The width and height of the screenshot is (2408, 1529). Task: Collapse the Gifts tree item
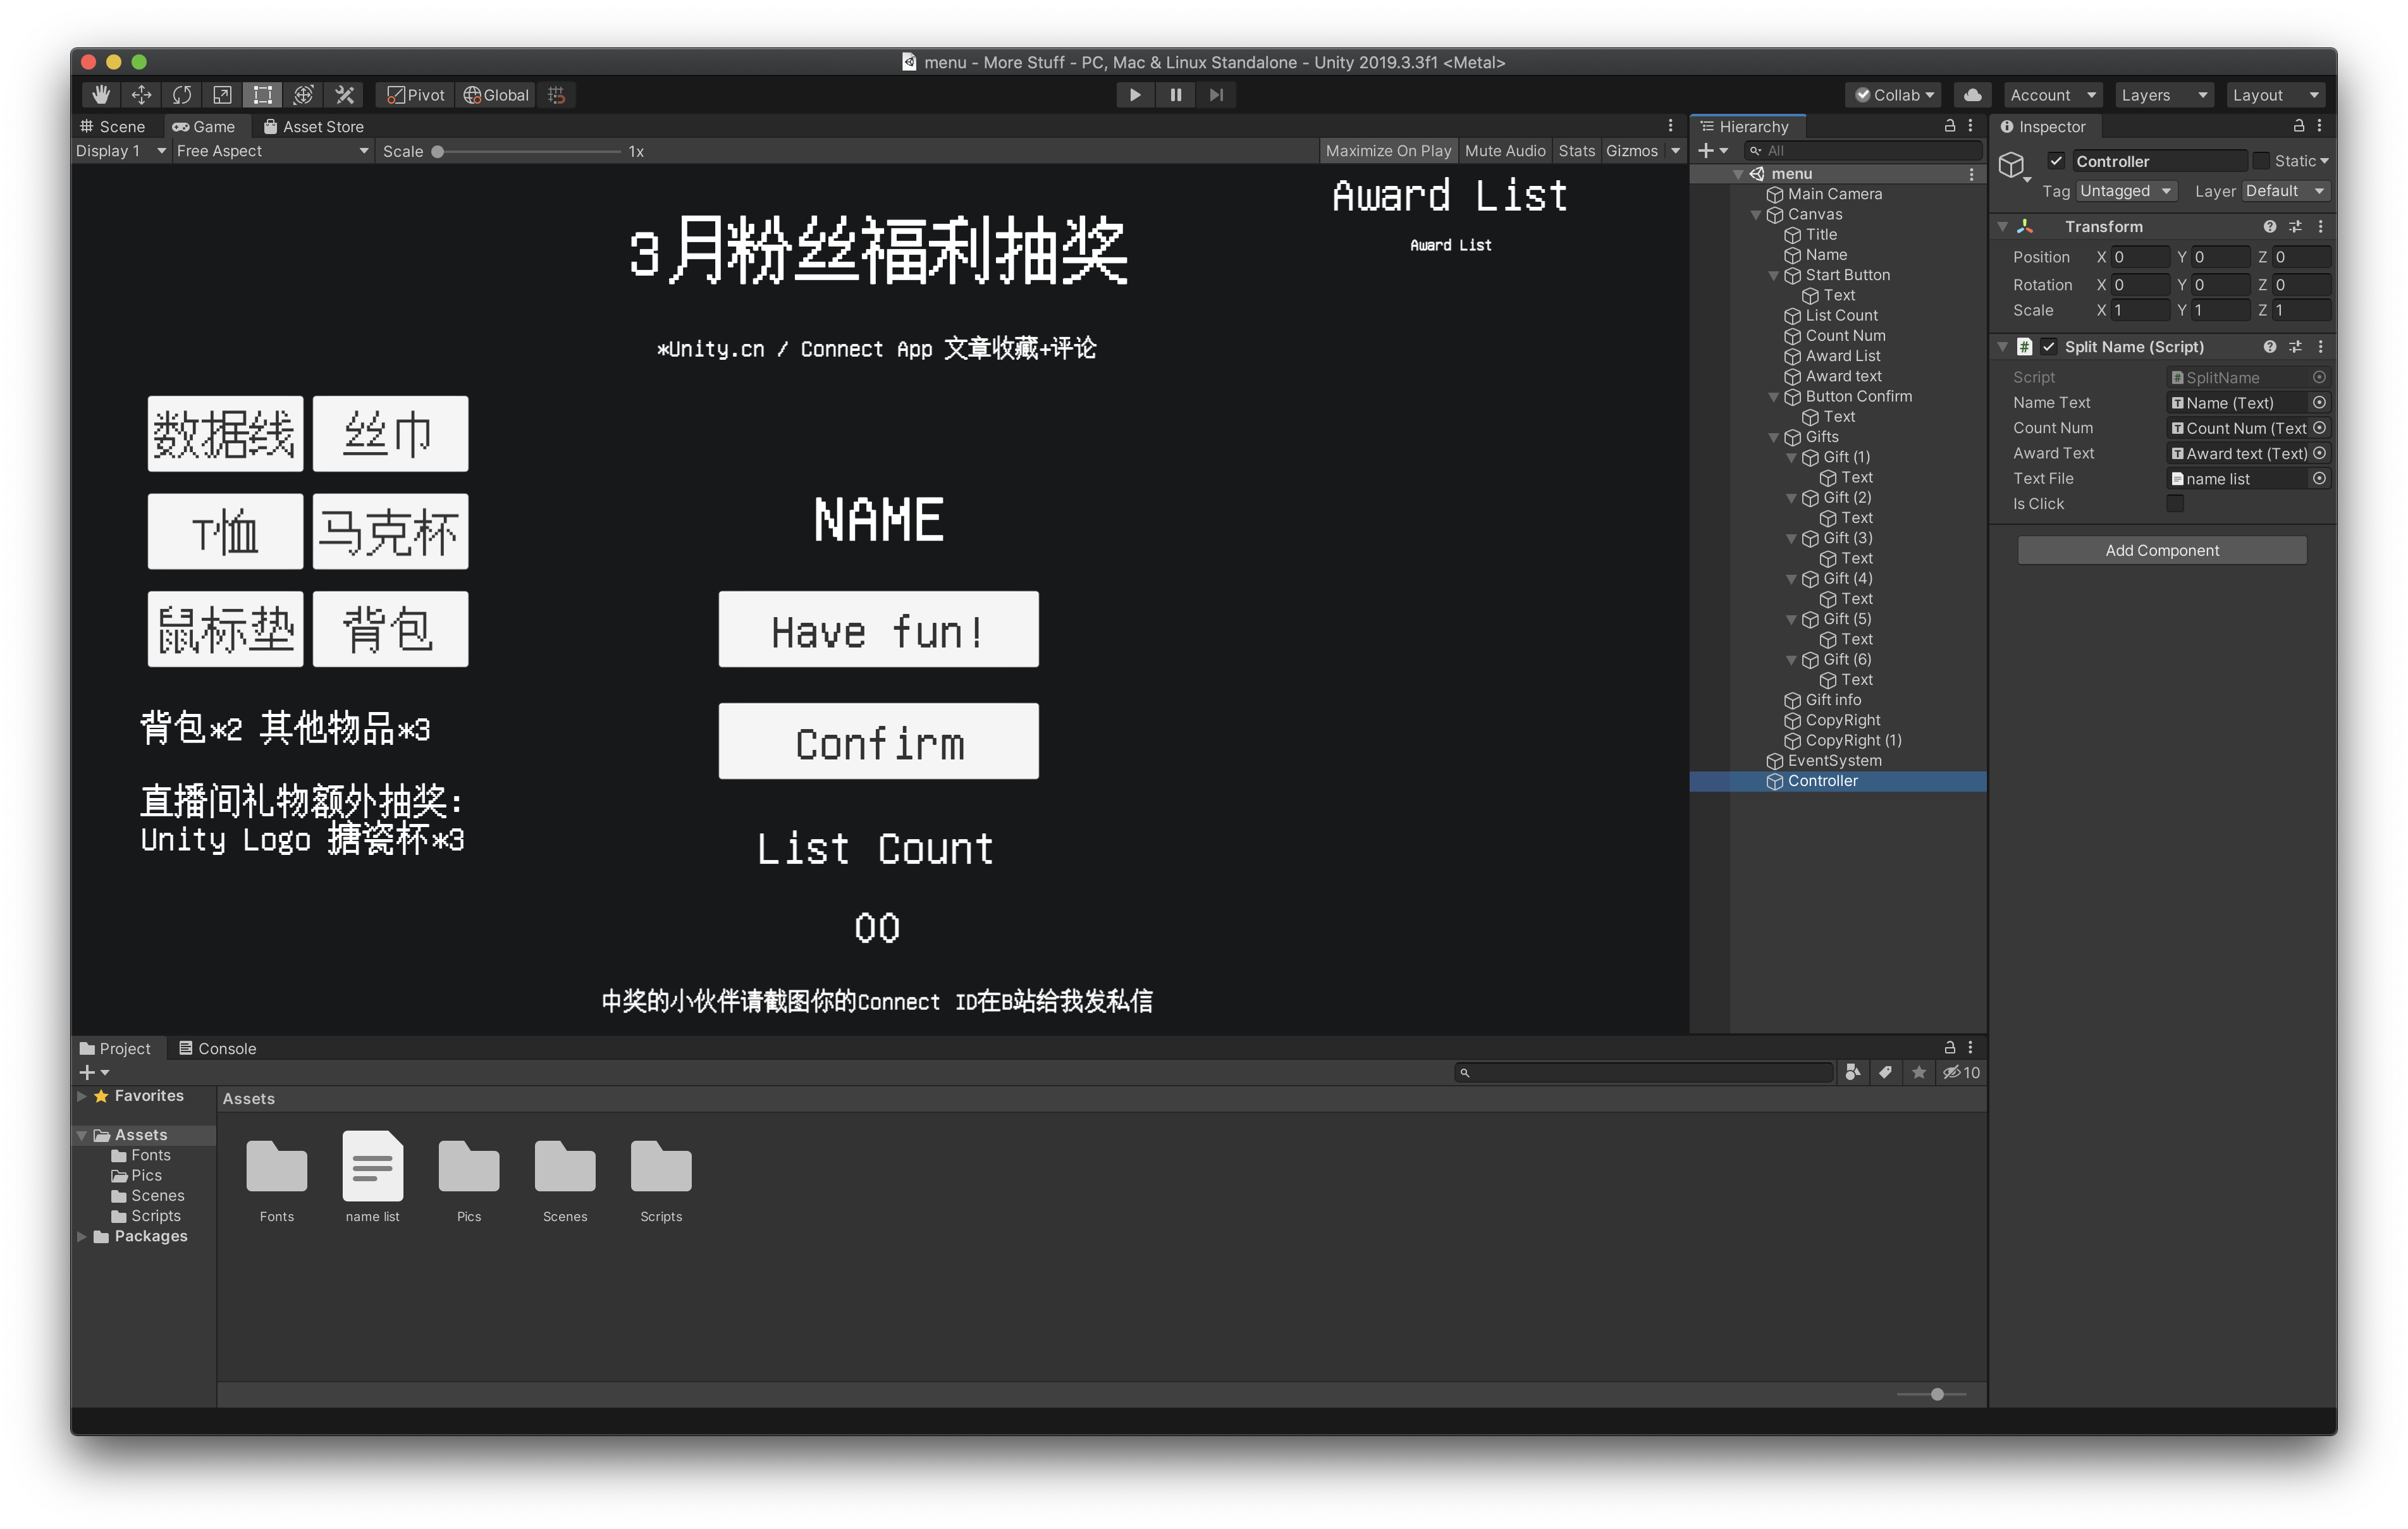coord(1773,437)
